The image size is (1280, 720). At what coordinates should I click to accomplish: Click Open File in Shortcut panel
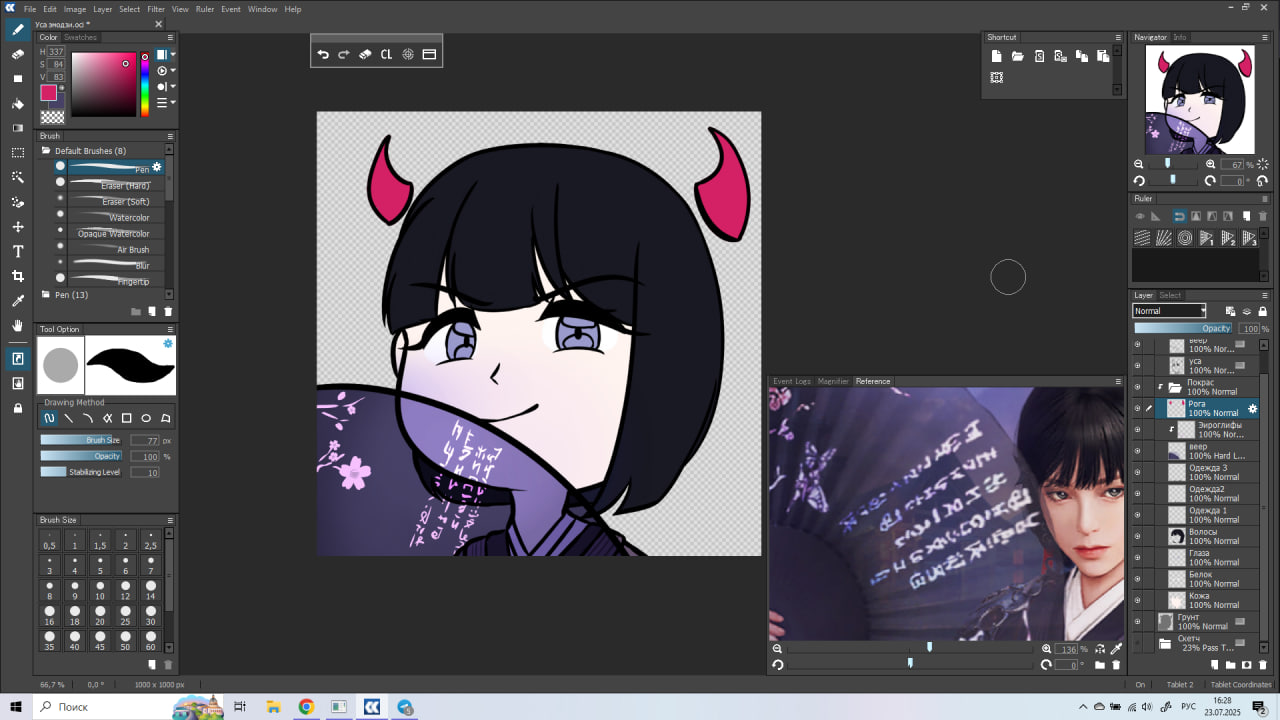pyautogui.click(x=1017, y=56)
